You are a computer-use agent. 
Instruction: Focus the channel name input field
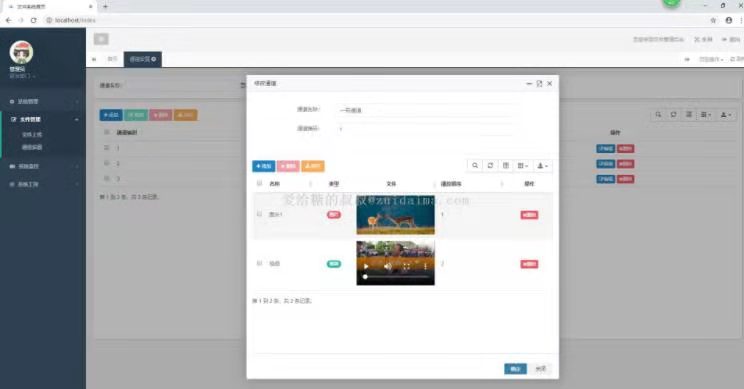pos(426,110)
